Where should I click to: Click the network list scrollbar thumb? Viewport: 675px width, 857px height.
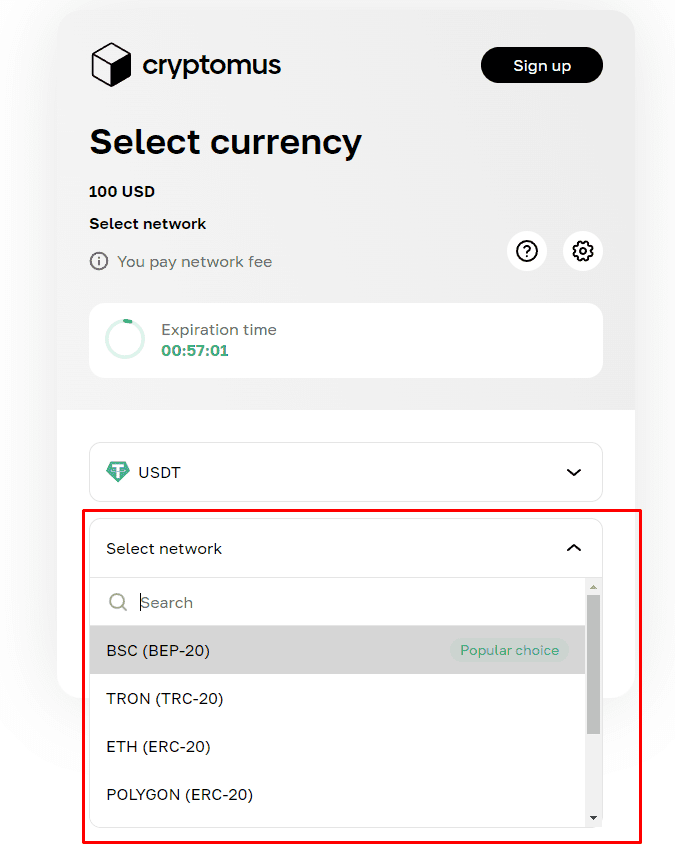click(593, 665)
